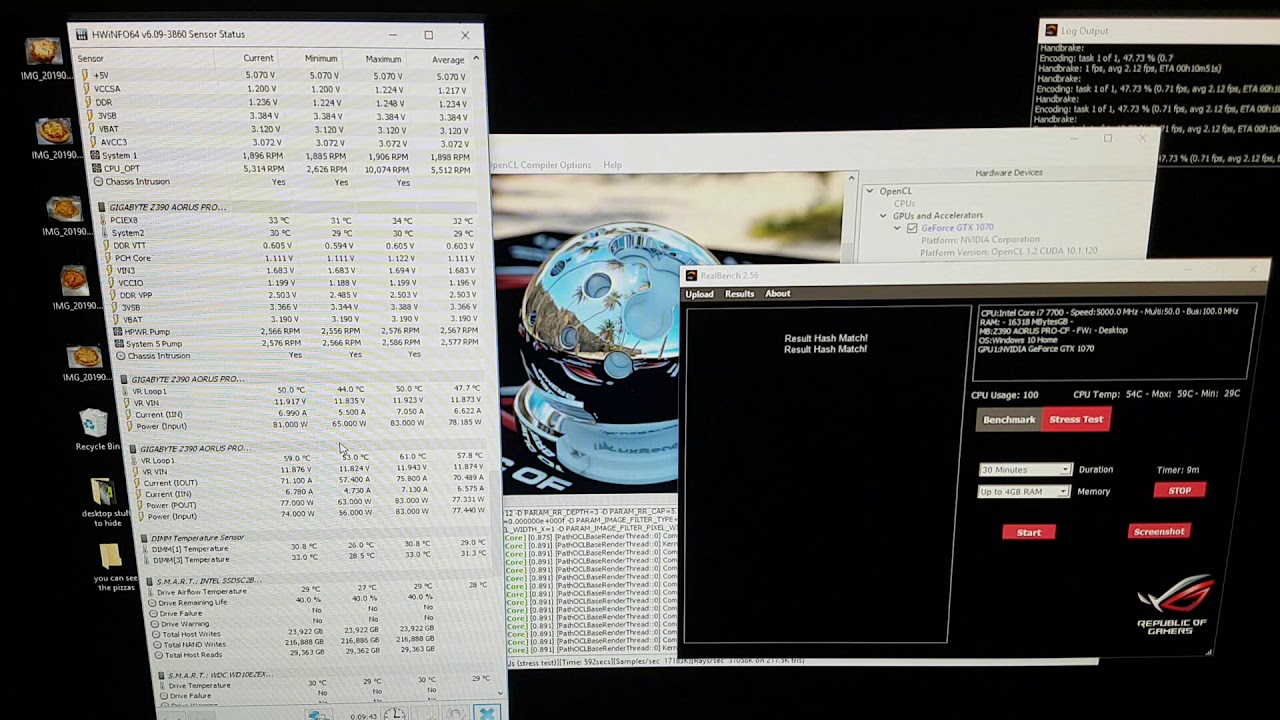Select the Total Host Writes row label
Image resolution: width=1280 pixels, height=720 pixels.
tap(191, 634)
